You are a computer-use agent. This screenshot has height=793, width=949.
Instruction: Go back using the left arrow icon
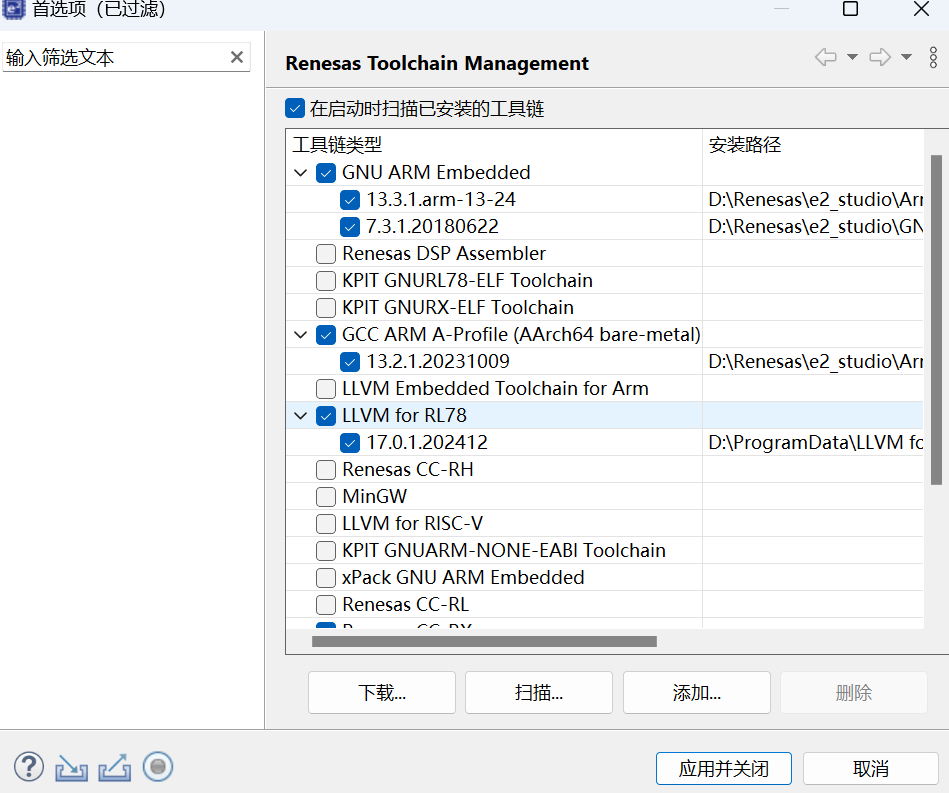tap(826, 57)
